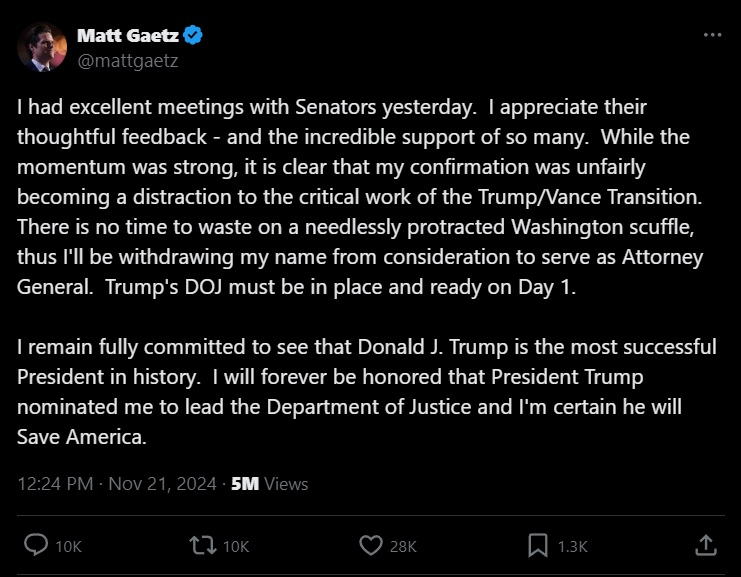
Task: Click the paragraph ending "Save America"
Action: pos(367,392)
